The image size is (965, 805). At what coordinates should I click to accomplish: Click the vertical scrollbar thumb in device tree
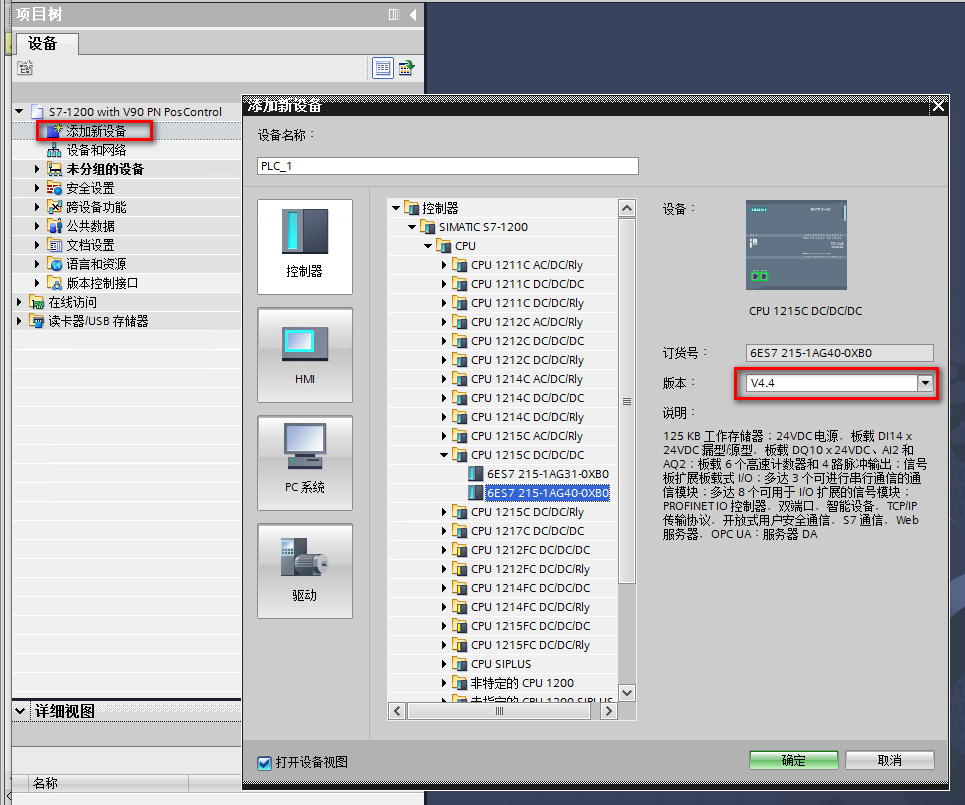tap(627, 401)
